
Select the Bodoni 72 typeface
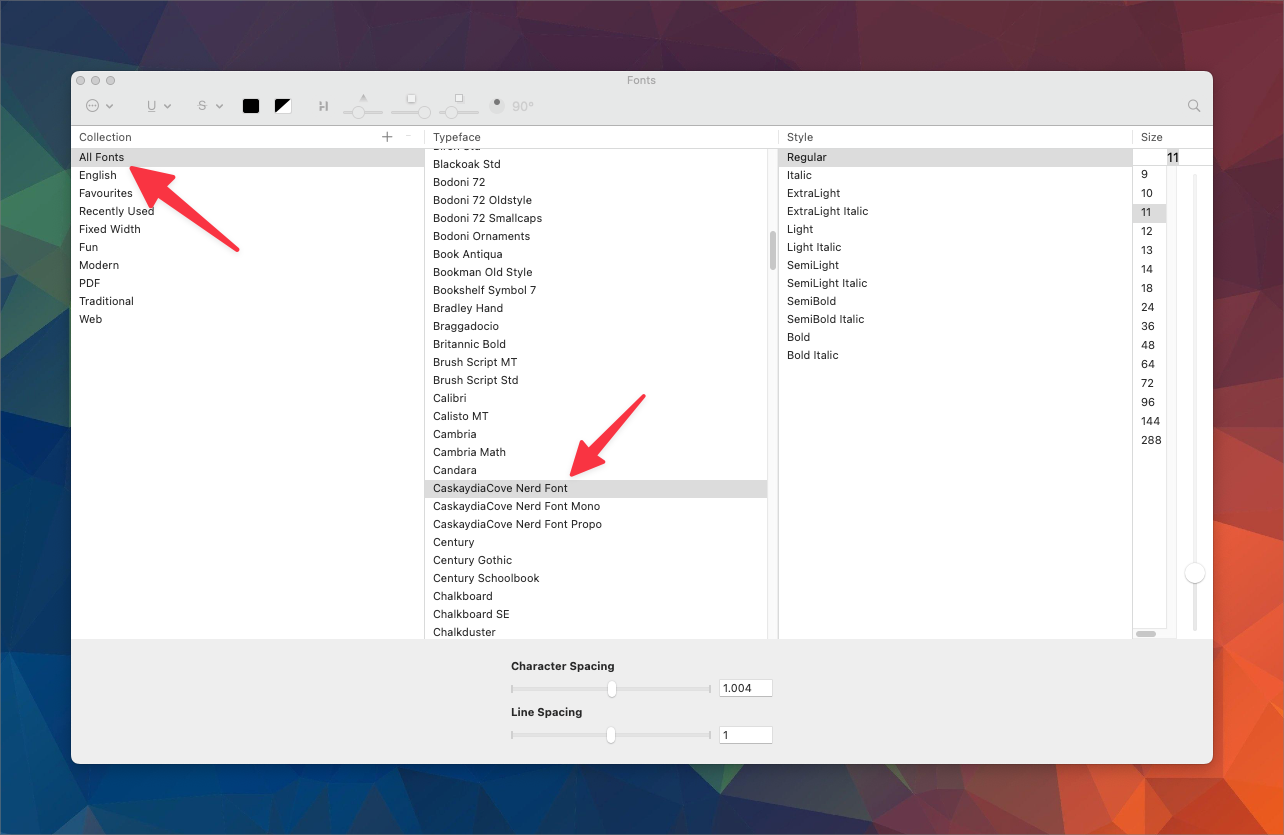[x=459, y=182]
